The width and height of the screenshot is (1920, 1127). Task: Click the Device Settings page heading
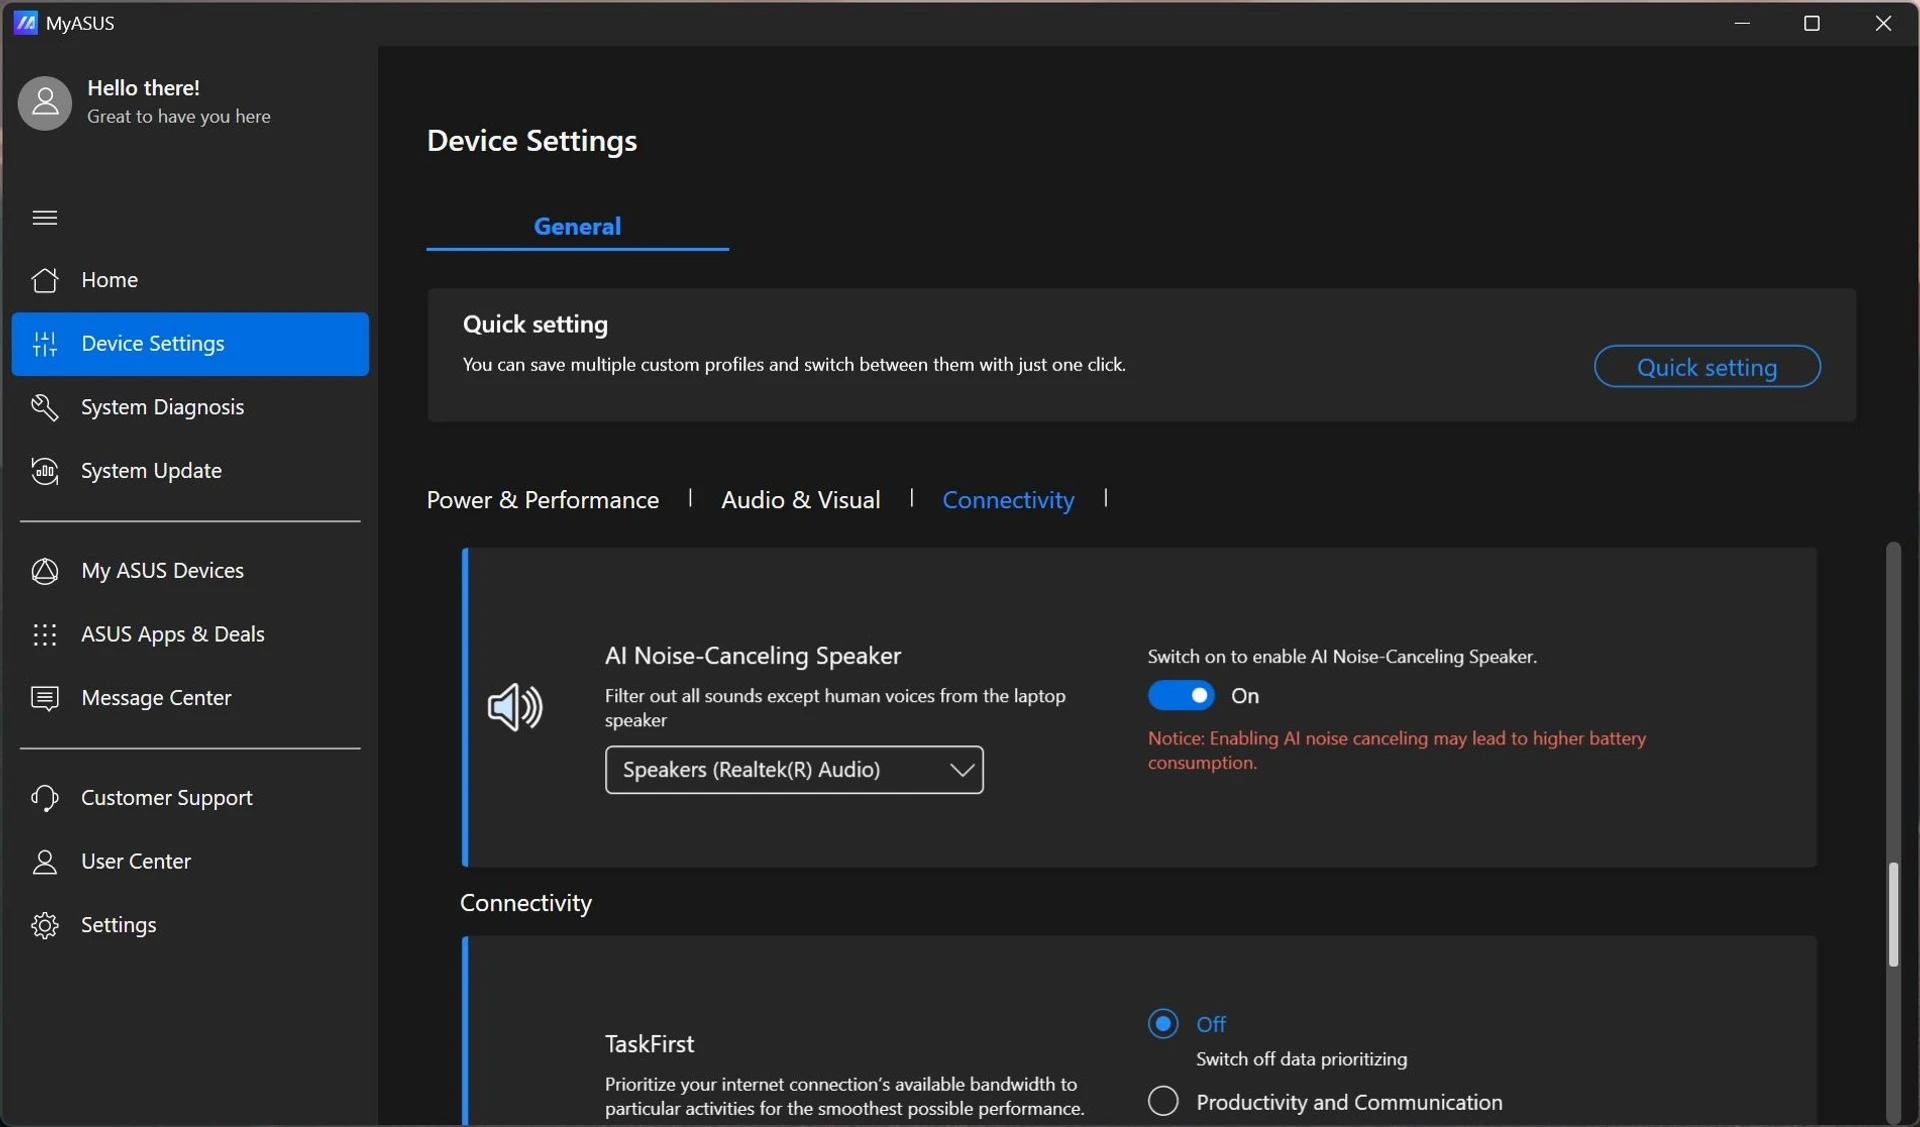[x=532, y=141]
